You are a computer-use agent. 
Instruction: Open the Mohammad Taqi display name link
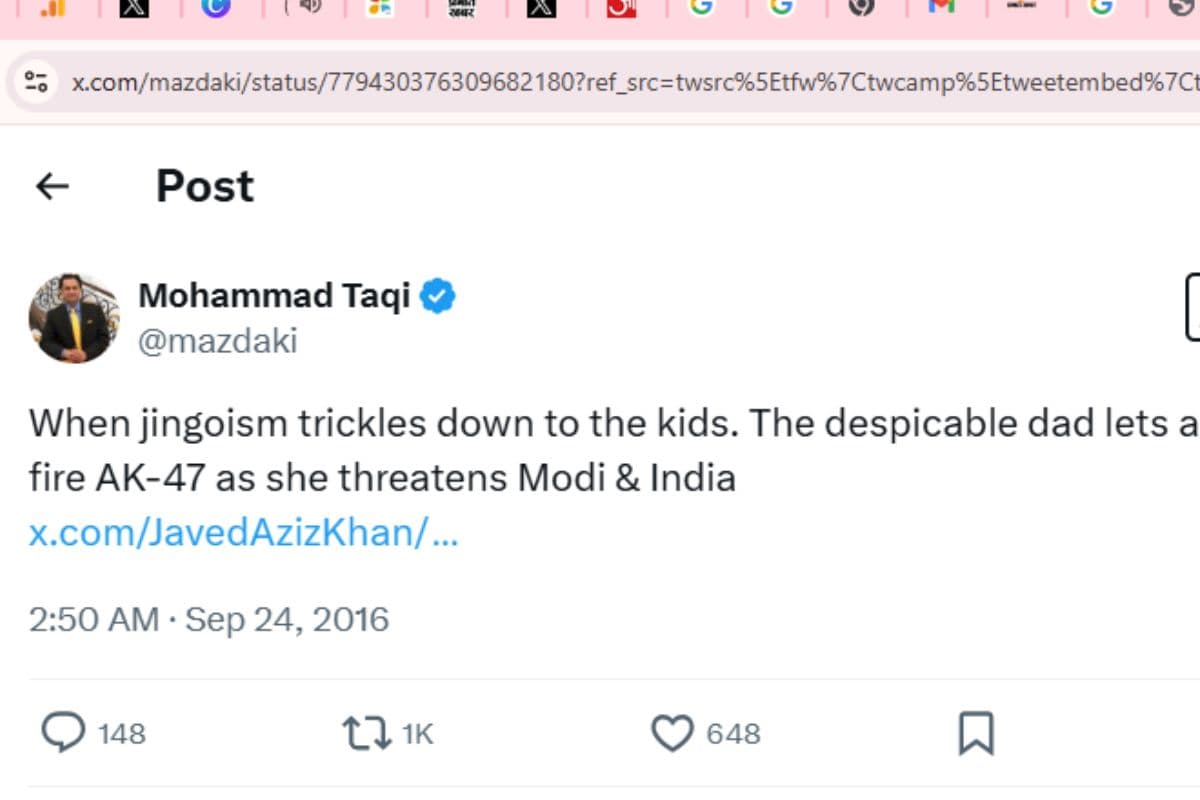click(x=273, y=296)
